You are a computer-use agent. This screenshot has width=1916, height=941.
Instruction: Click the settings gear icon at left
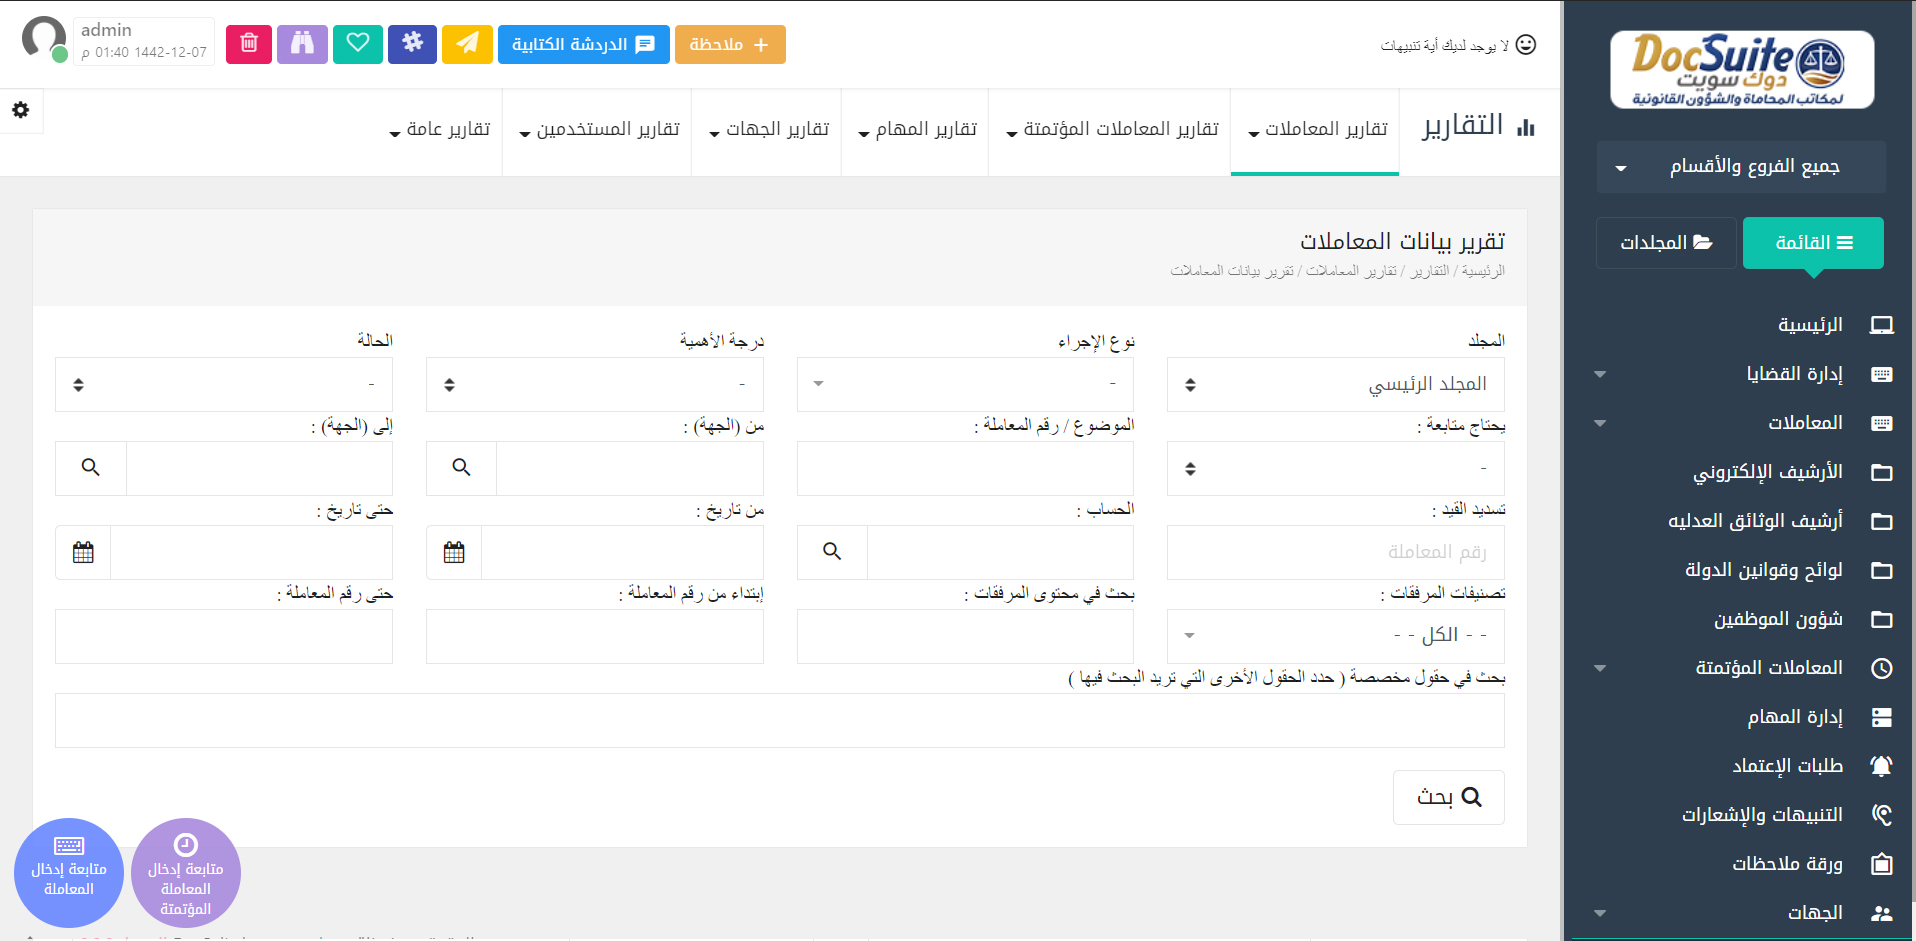[20, 110]
